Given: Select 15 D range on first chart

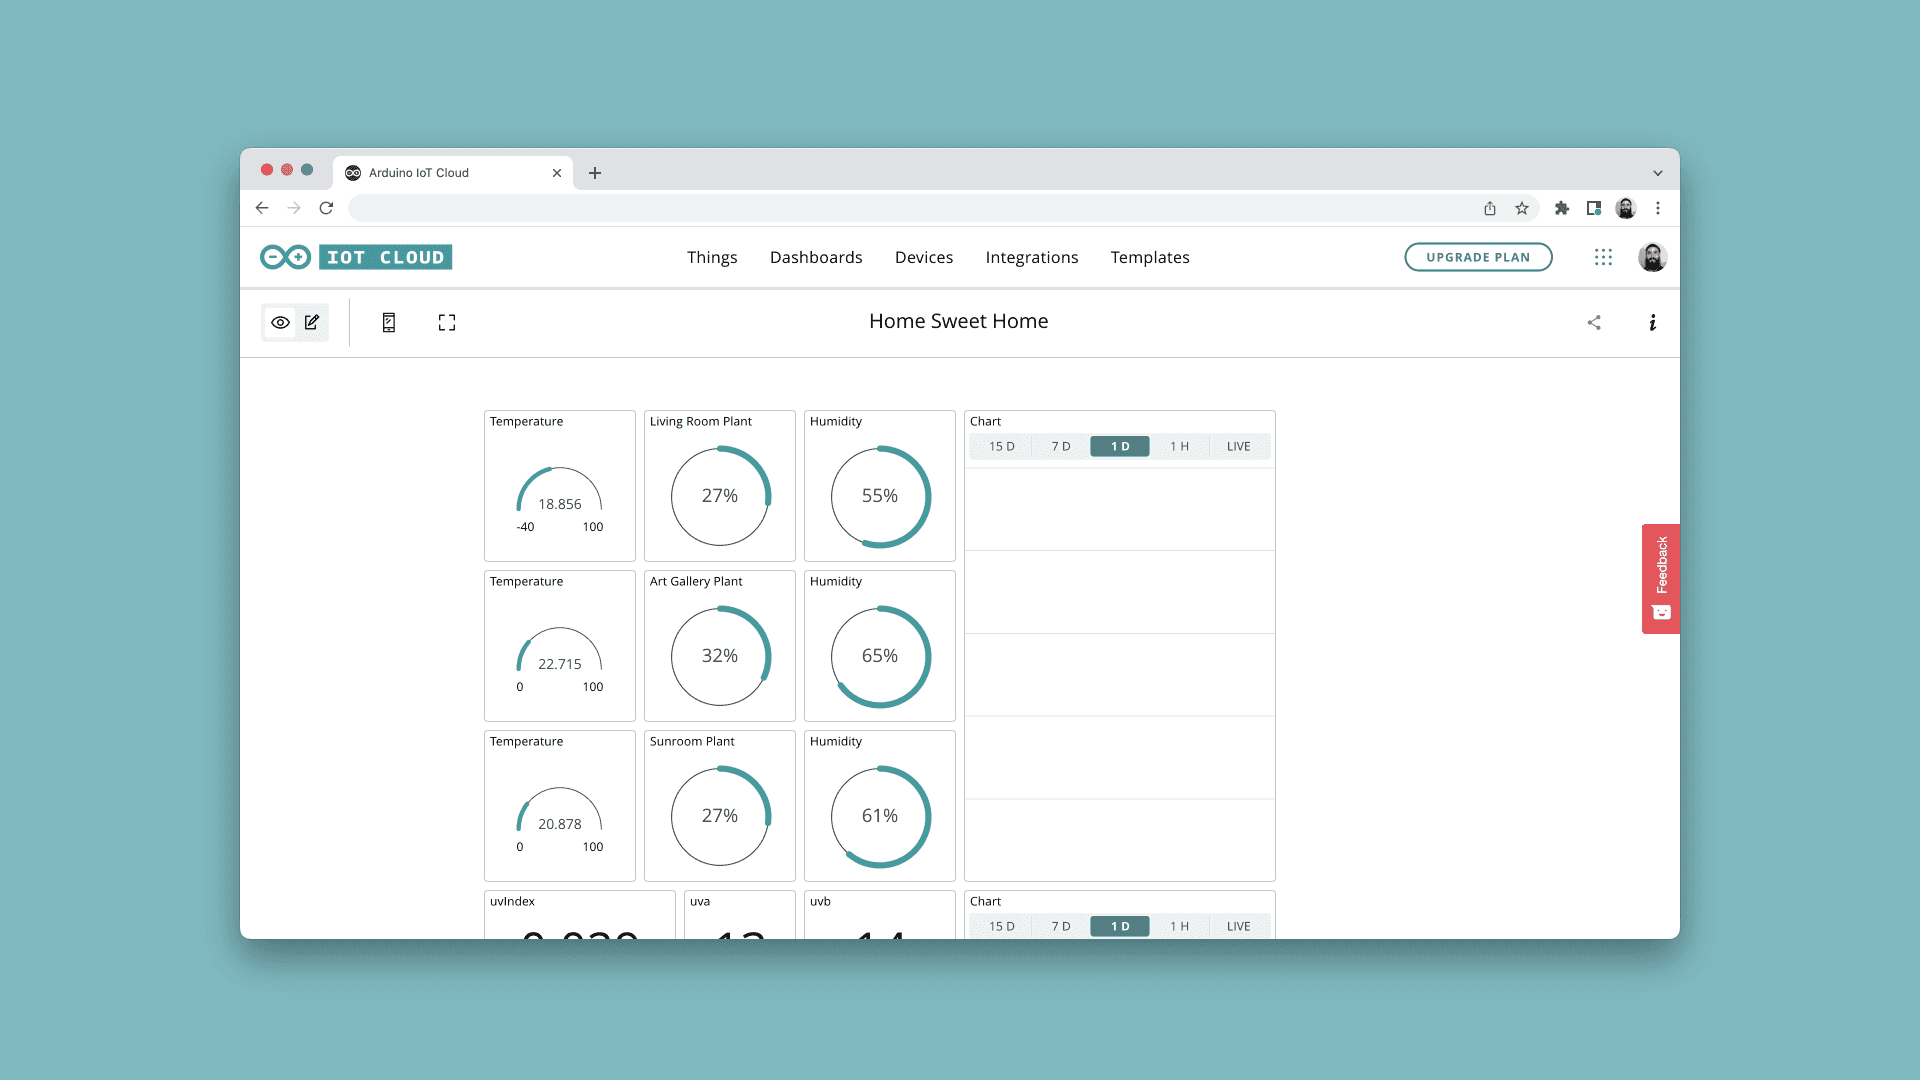Looking at the screenshot, I should 1001,446.
